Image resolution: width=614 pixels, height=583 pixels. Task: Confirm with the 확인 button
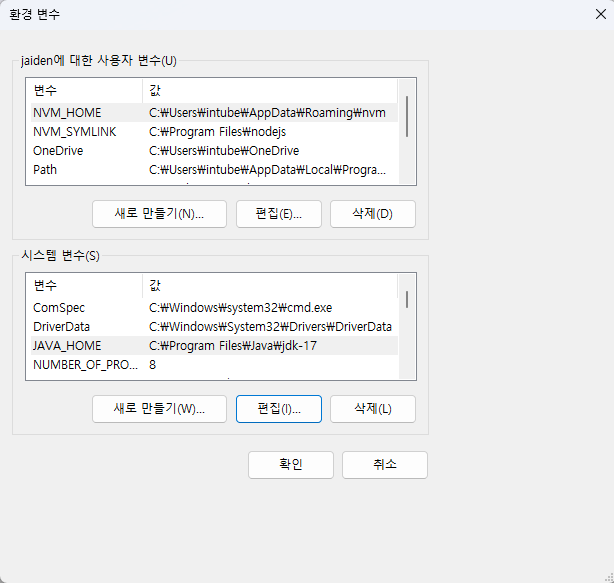291,465
